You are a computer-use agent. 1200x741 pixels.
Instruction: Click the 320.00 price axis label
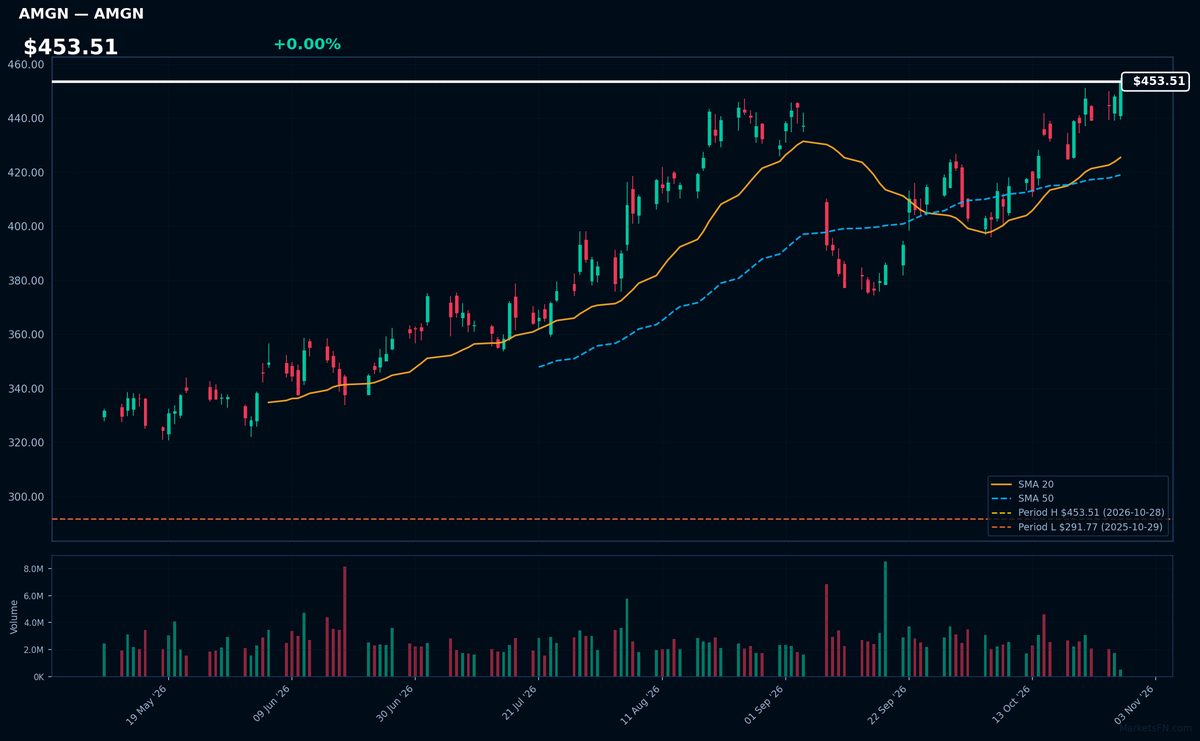click(x=25, y=443)
